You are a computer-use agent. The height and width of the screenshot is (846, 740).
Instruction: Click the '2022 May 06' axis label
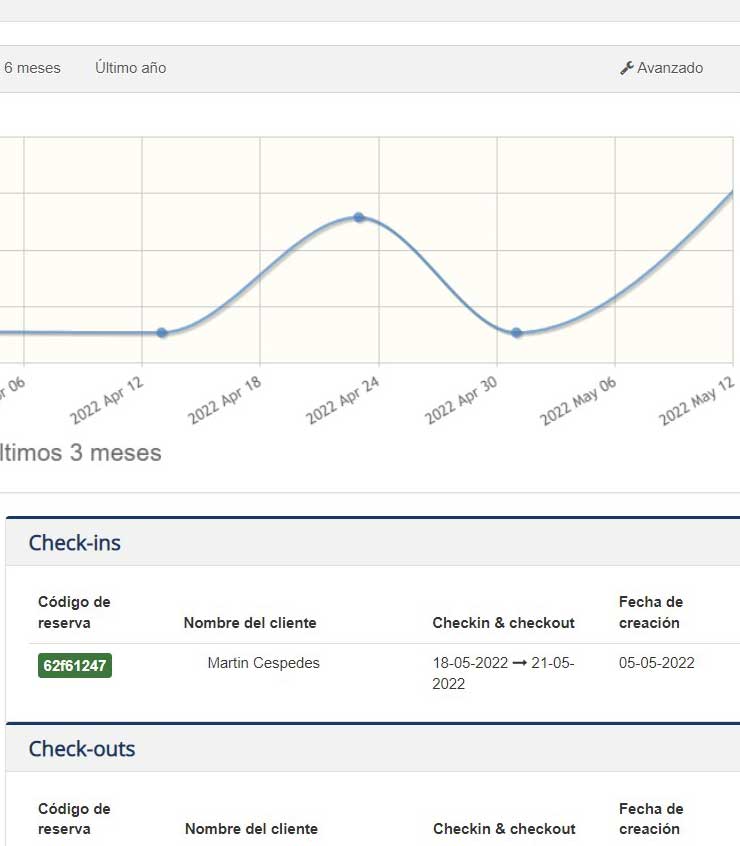coord(579,402)
